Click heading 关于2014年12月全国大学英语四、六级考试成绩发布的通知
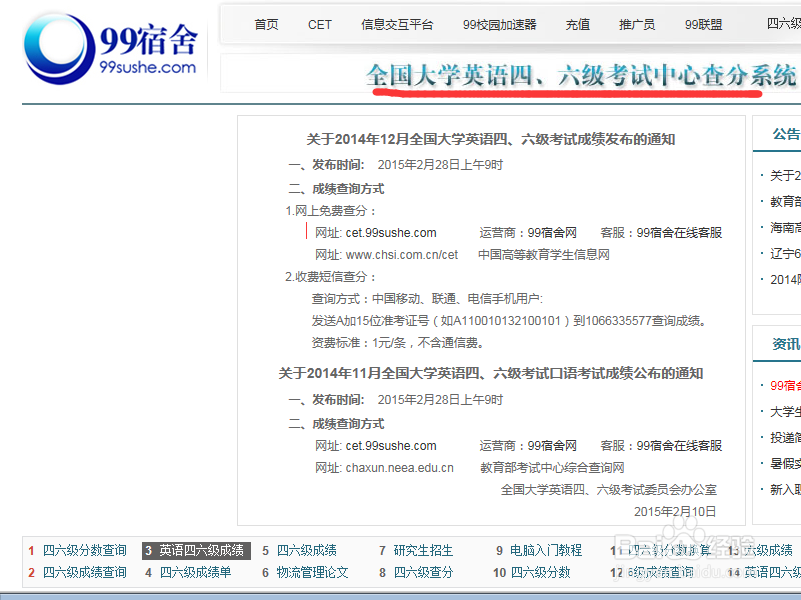 point(491,139)
